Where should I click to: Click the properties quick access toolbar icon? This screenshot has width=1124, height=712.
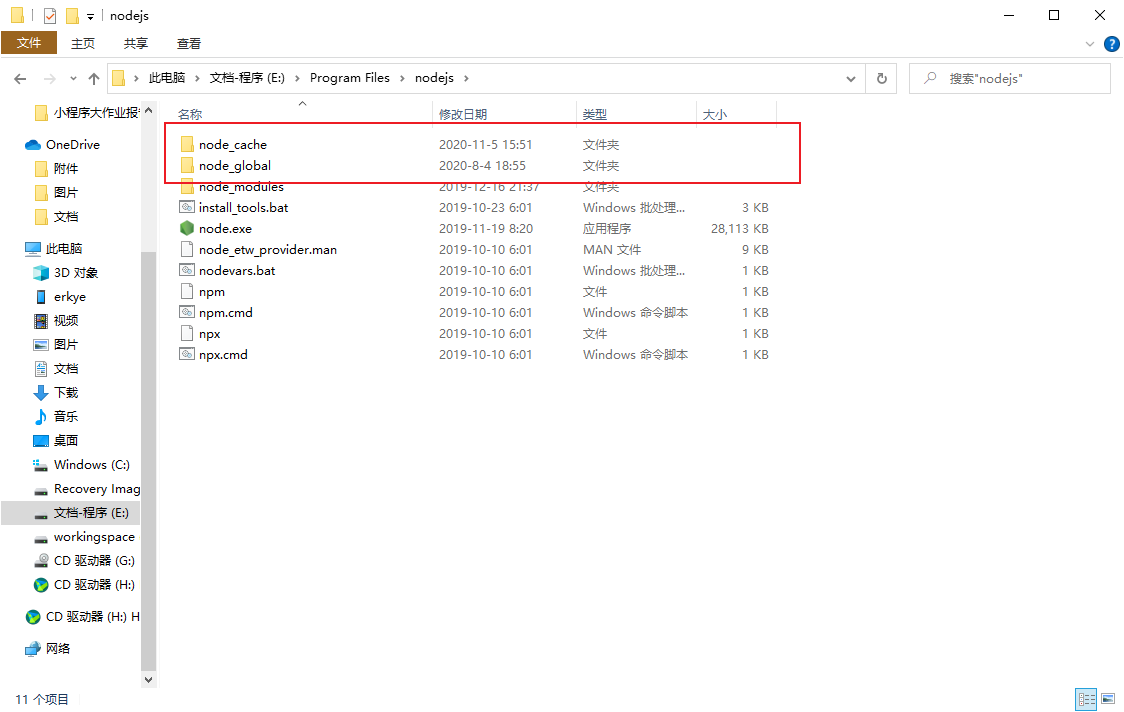49,15
